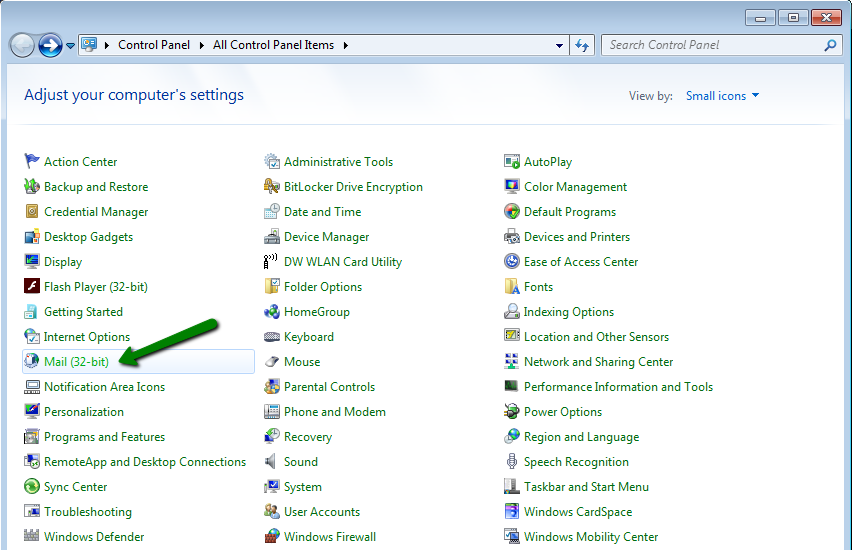Open the Windows CardSpace link
Viewport: 852px width, 550px height.
(x=578, y=511)
